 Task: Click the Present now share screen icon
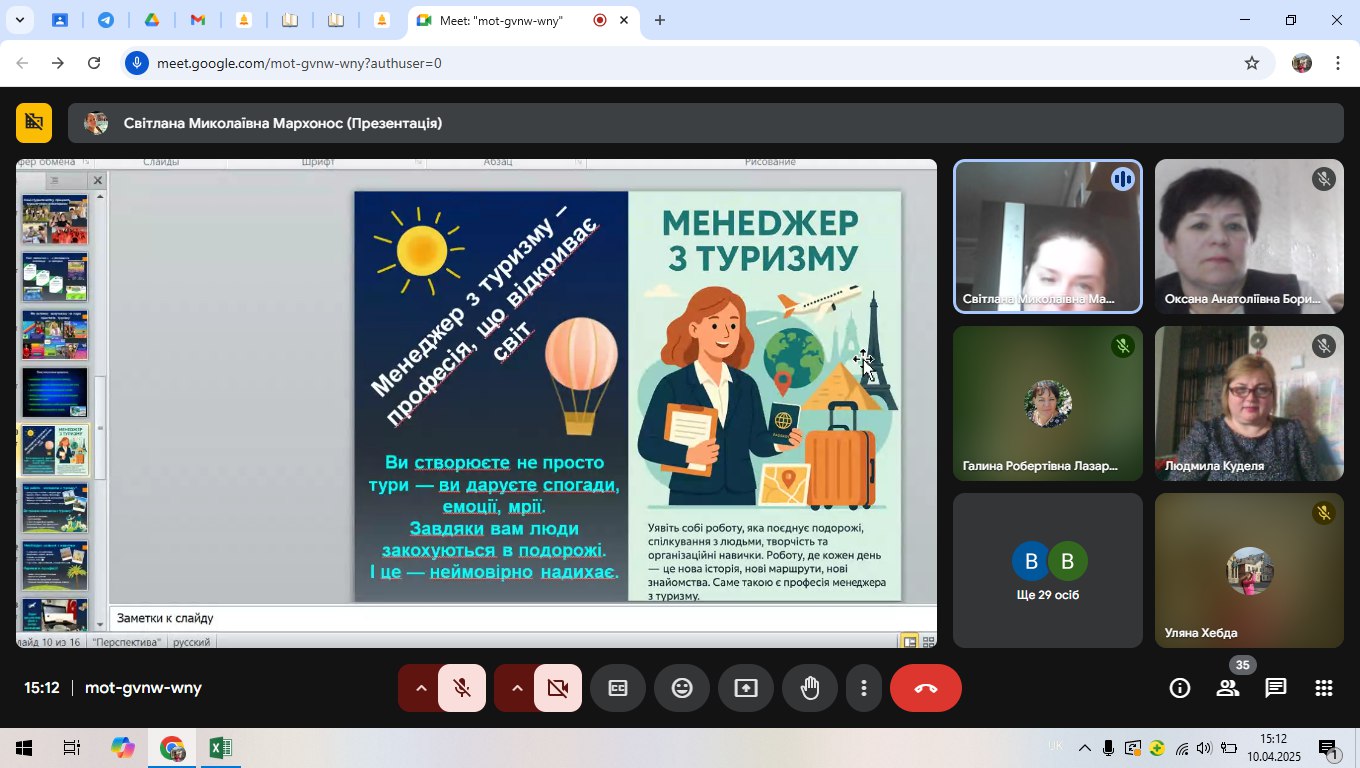point(746,688)
